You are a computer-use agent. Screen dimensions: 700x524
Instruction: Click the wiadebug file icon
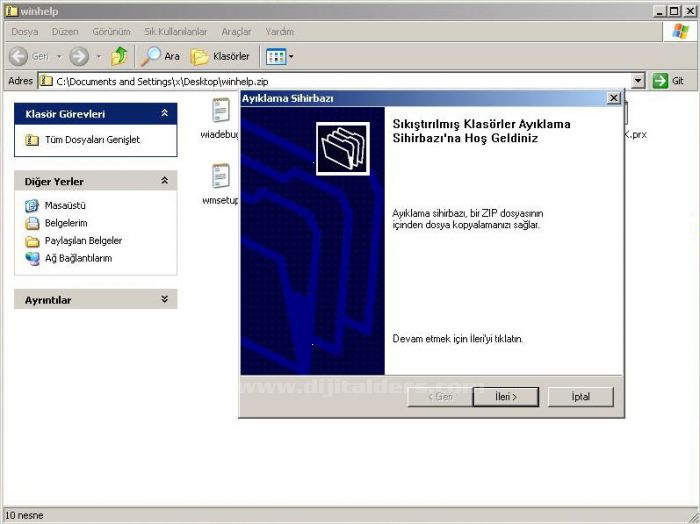pos(221,111)
